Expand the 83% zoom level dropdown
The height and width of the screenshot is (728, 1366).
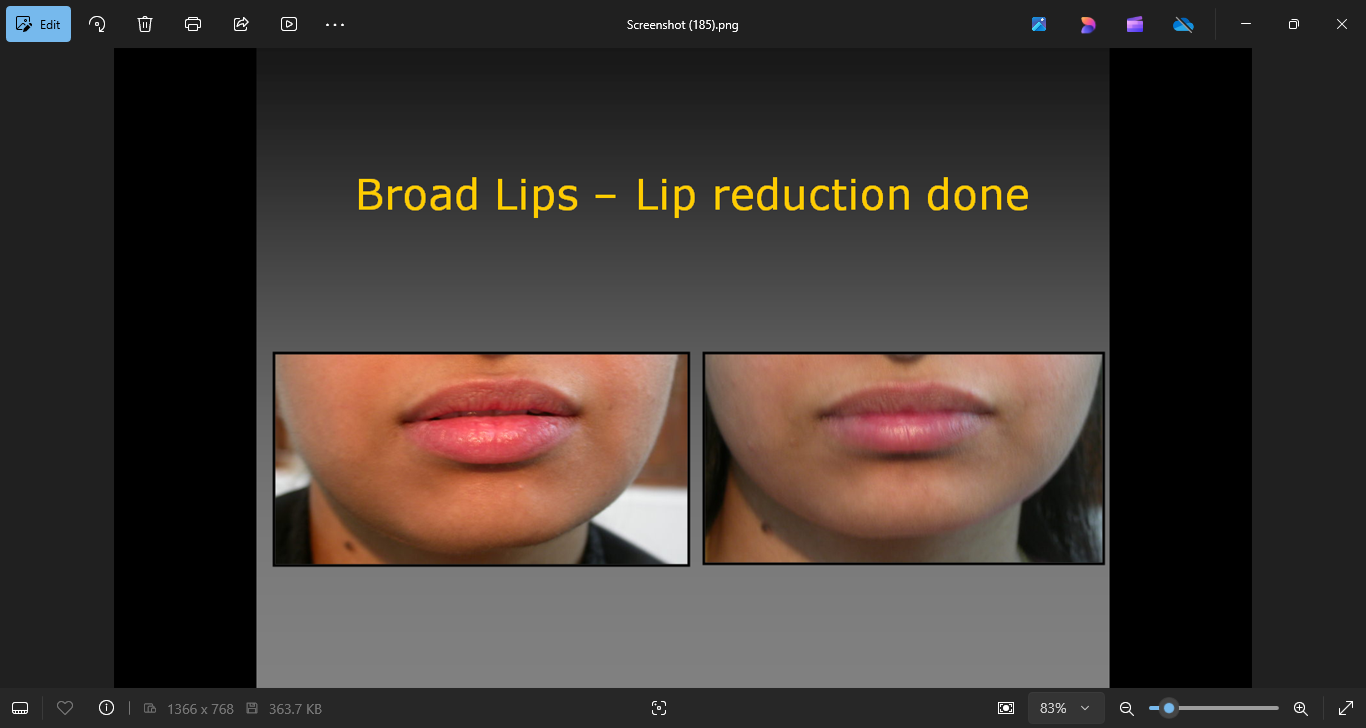1066,708
